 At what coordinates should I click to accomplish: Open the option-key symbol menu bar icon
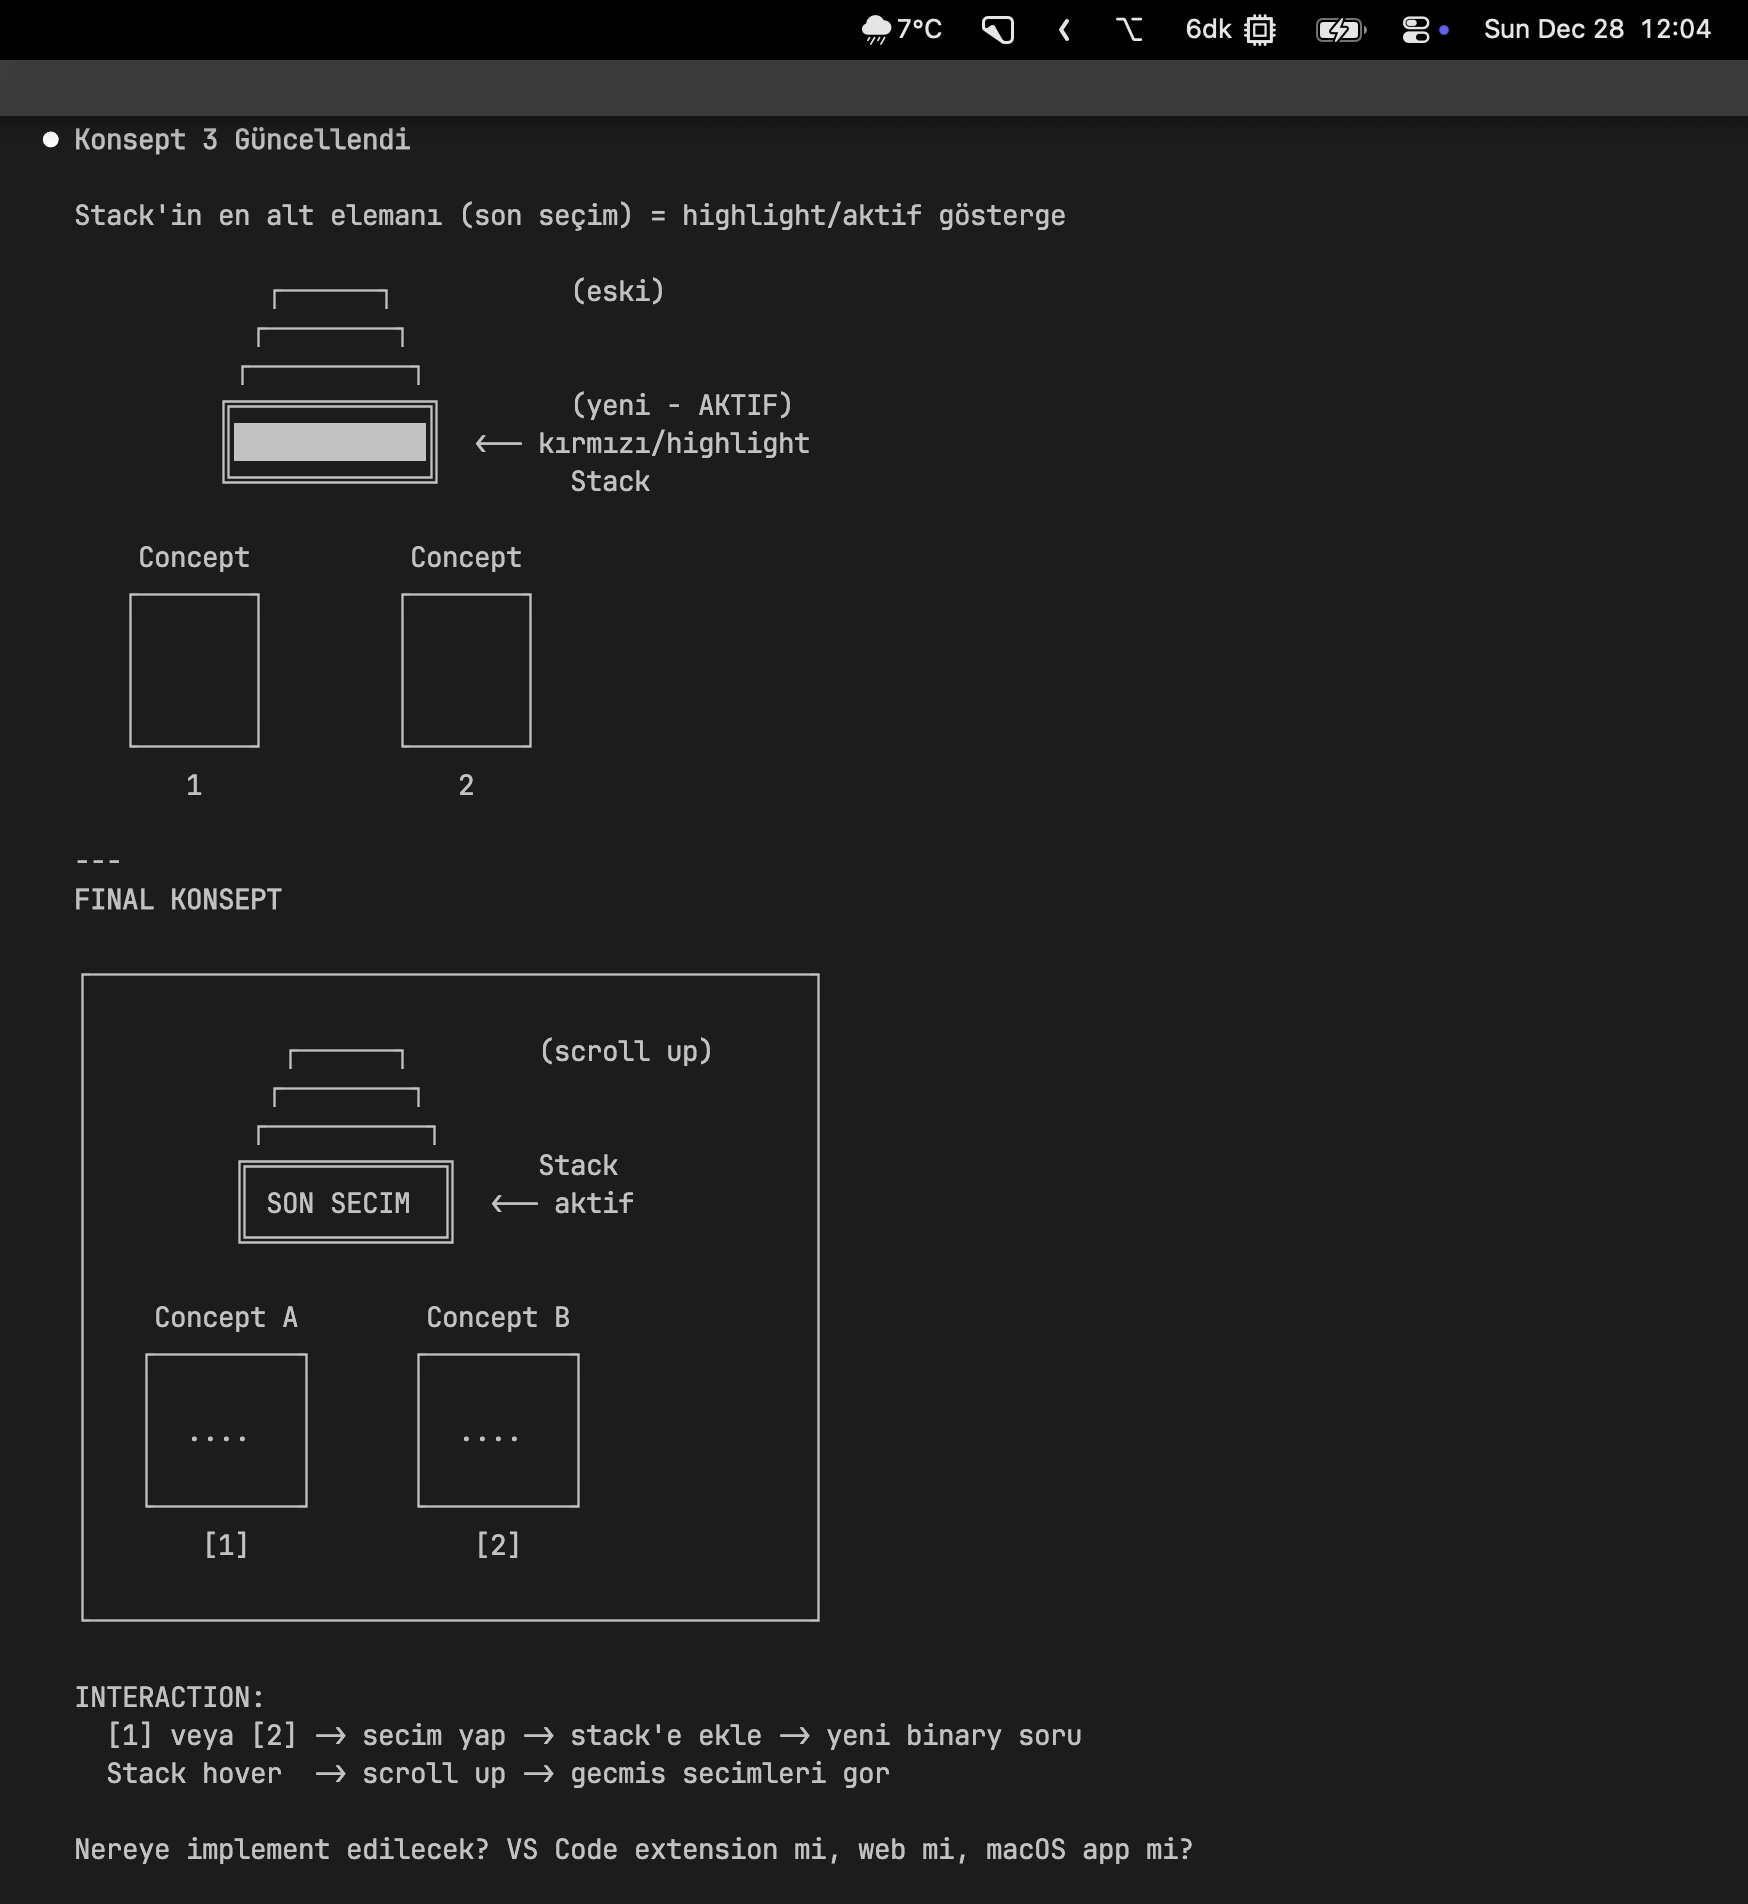pyautogui.click(x=1129, y=30)
